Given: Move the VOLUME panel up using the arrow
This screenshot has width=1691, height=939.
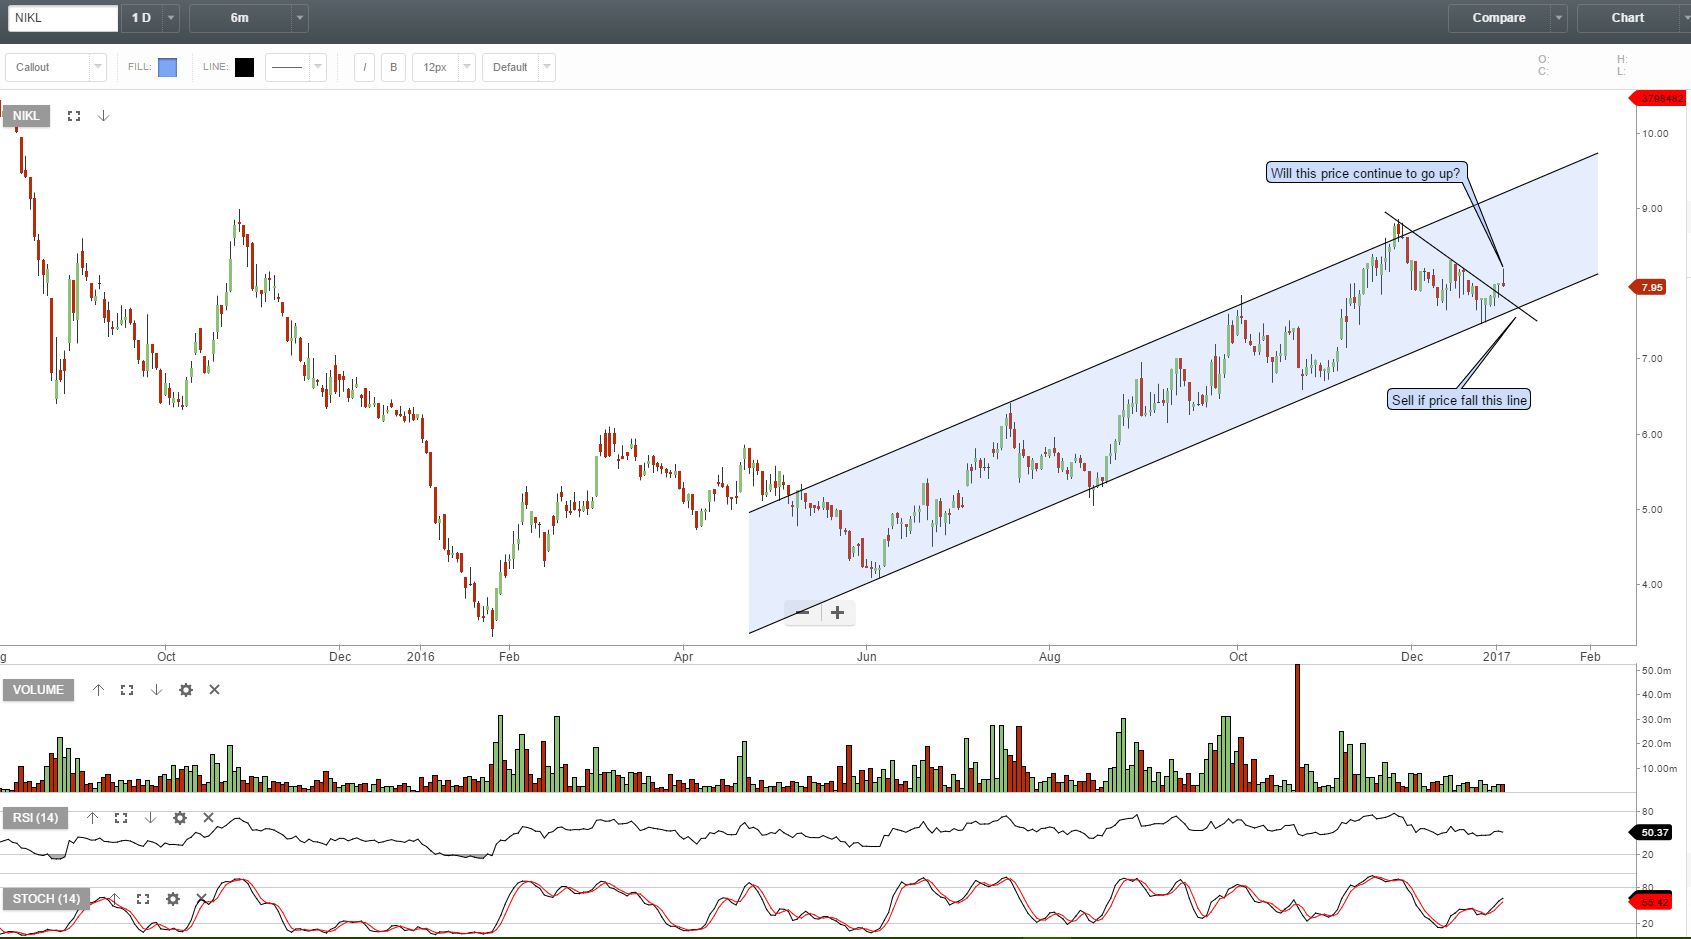Looking at the screenshot, I should click(x=98, y=690).
